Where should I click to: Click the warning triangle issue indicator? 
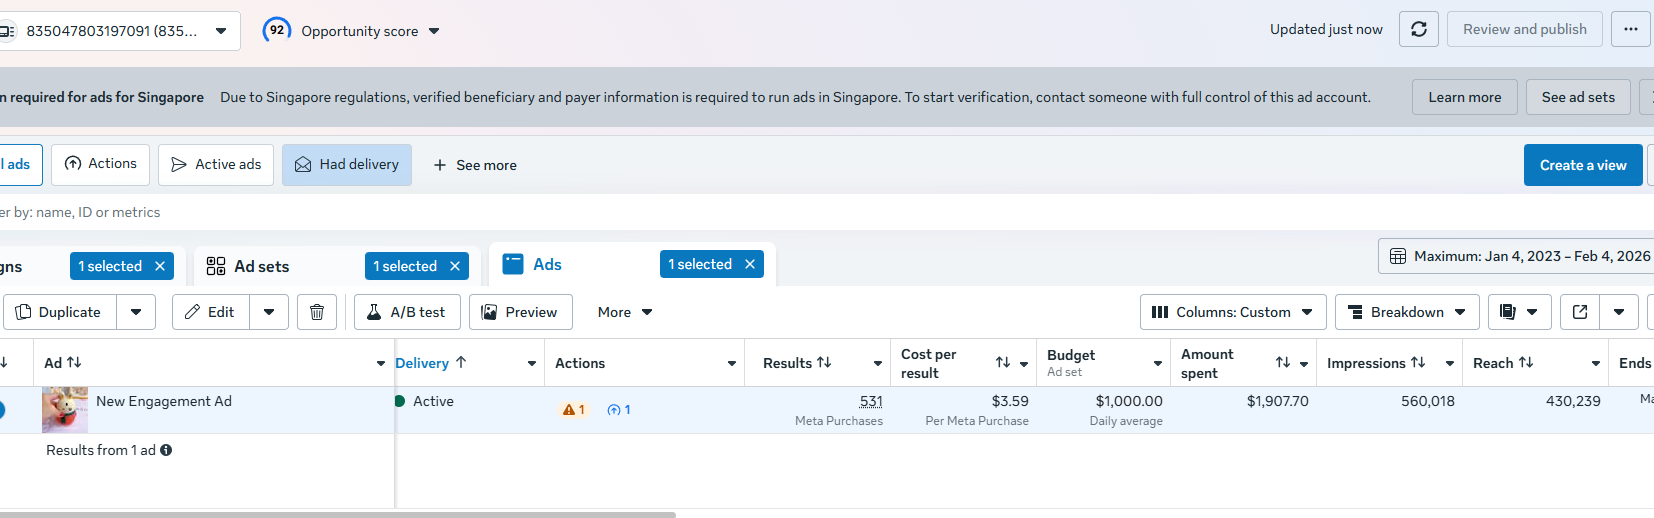(569, 410)
